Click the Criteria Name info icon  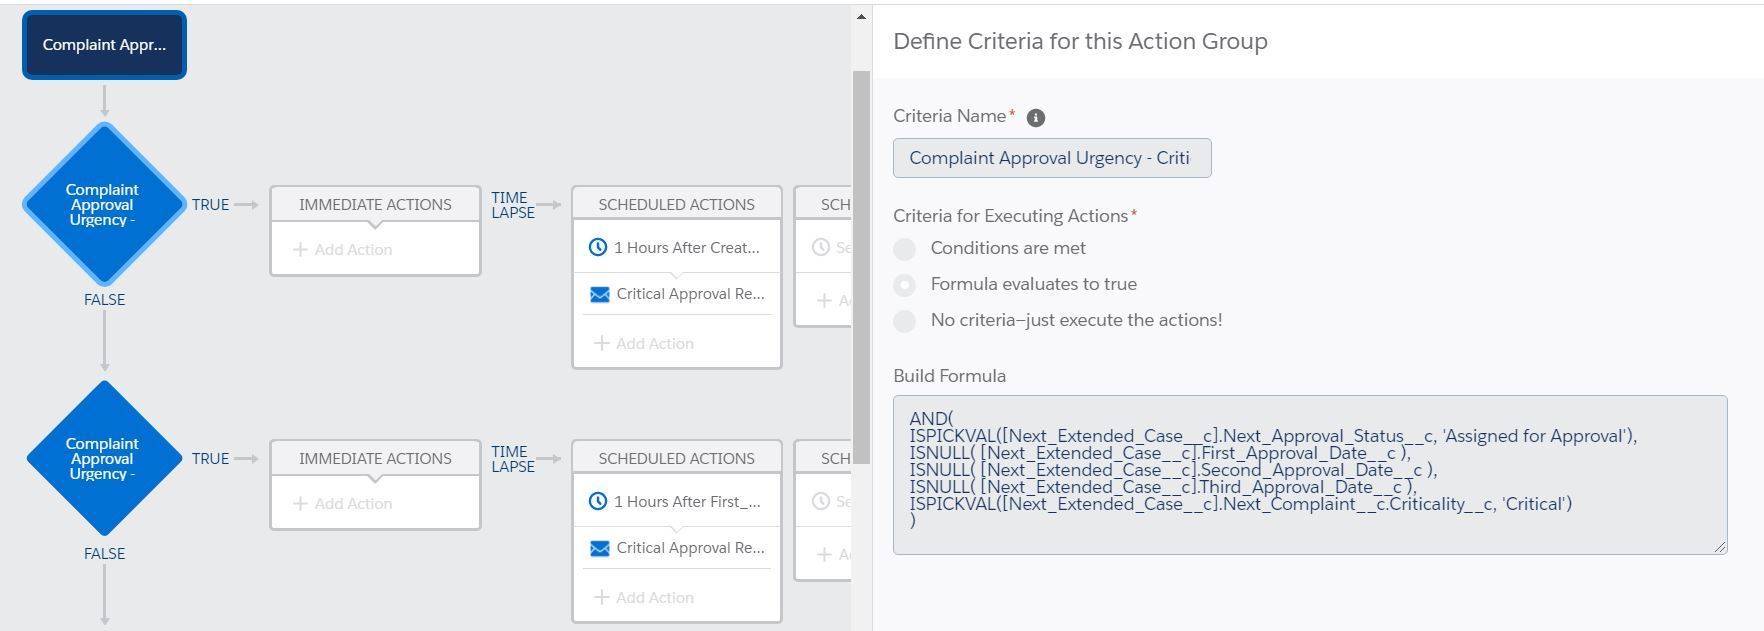click(x=1036, y=118)
